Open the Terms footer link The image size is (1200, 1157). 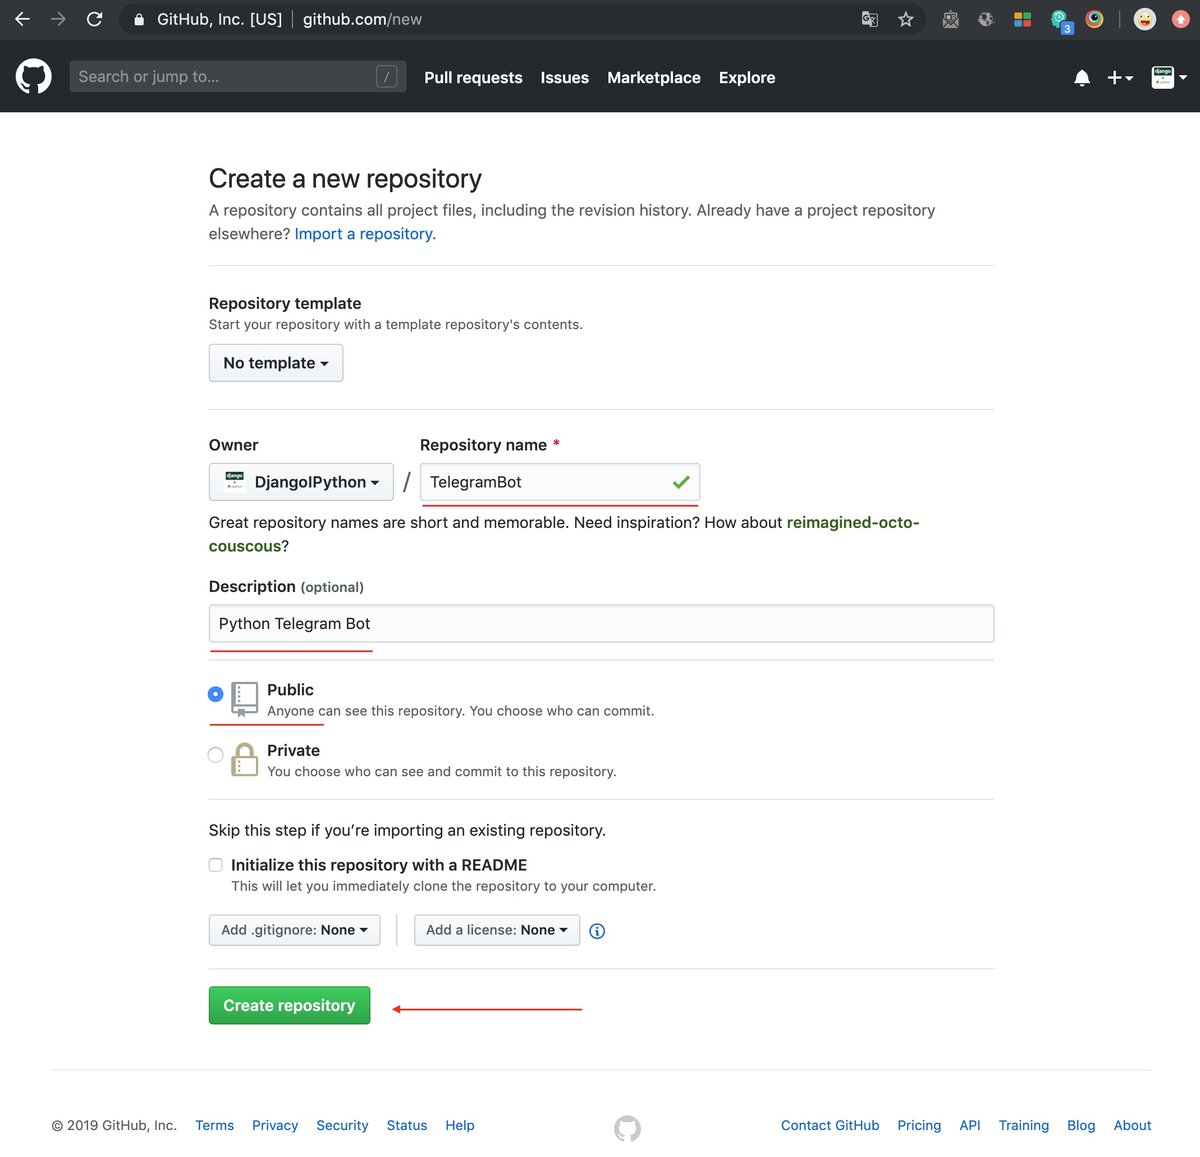[x=215, y=1125]
